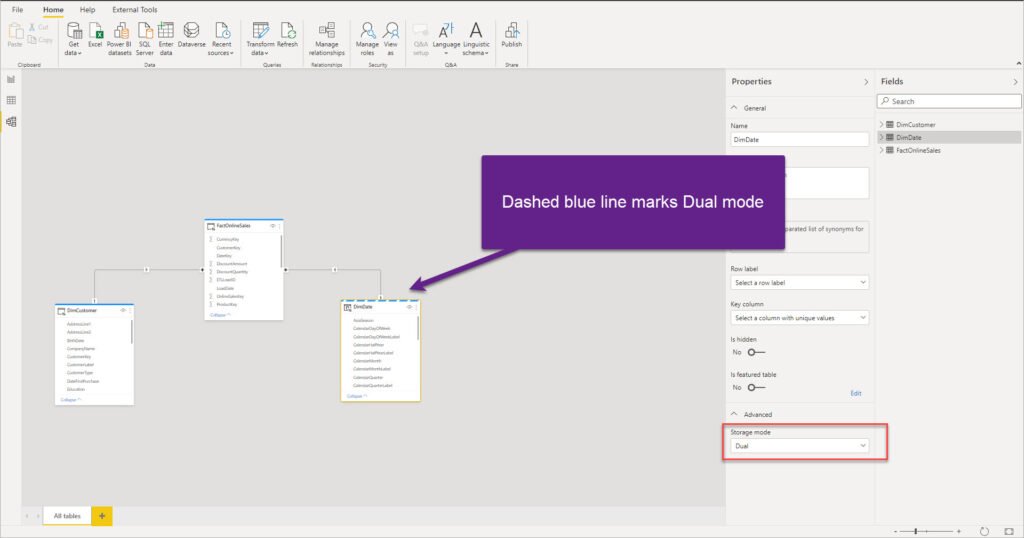
Task: Switch to the Data view
Action: coord(11,100)
